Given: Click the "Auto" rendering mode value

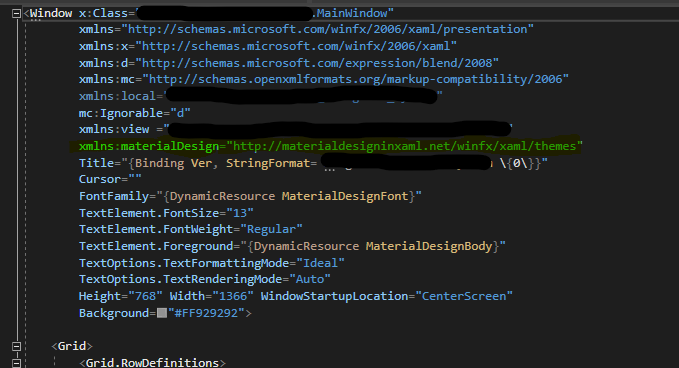Looking at the screenshot, I should point(310,279).
